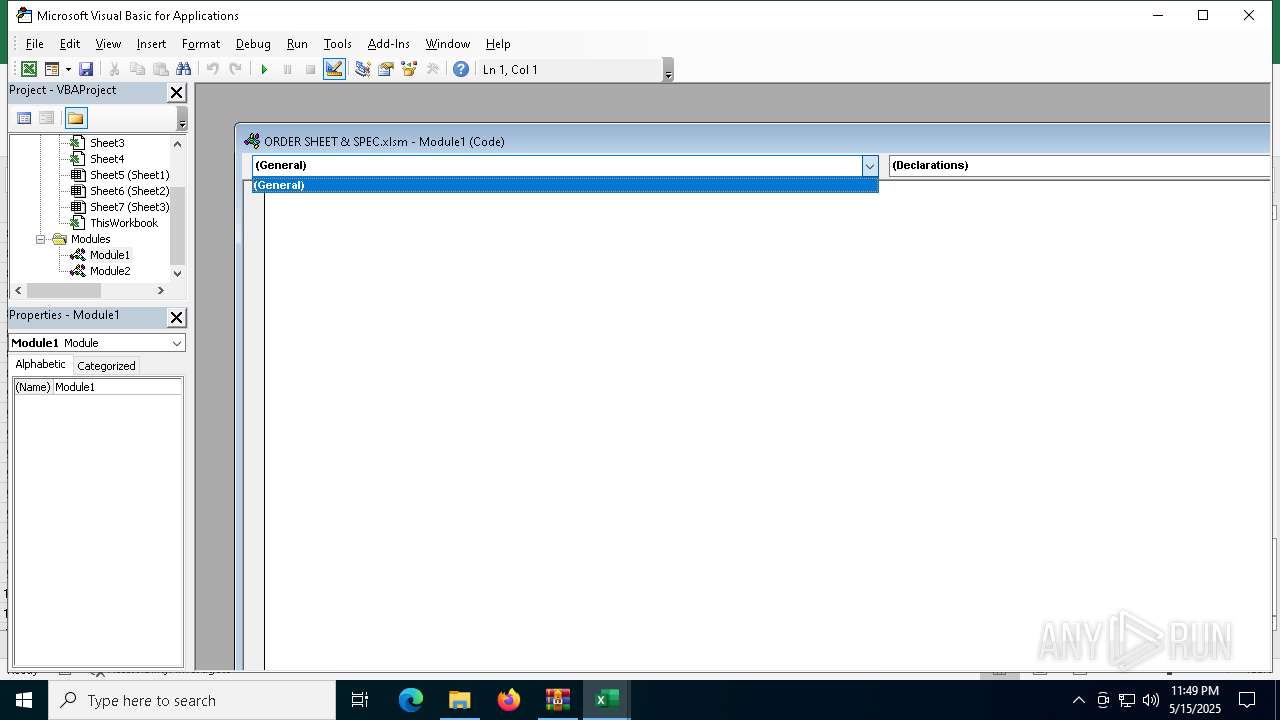This screenshot has width=1280, height=720.
Task: Open the Run menu
Action: click(x=297, y=44)
